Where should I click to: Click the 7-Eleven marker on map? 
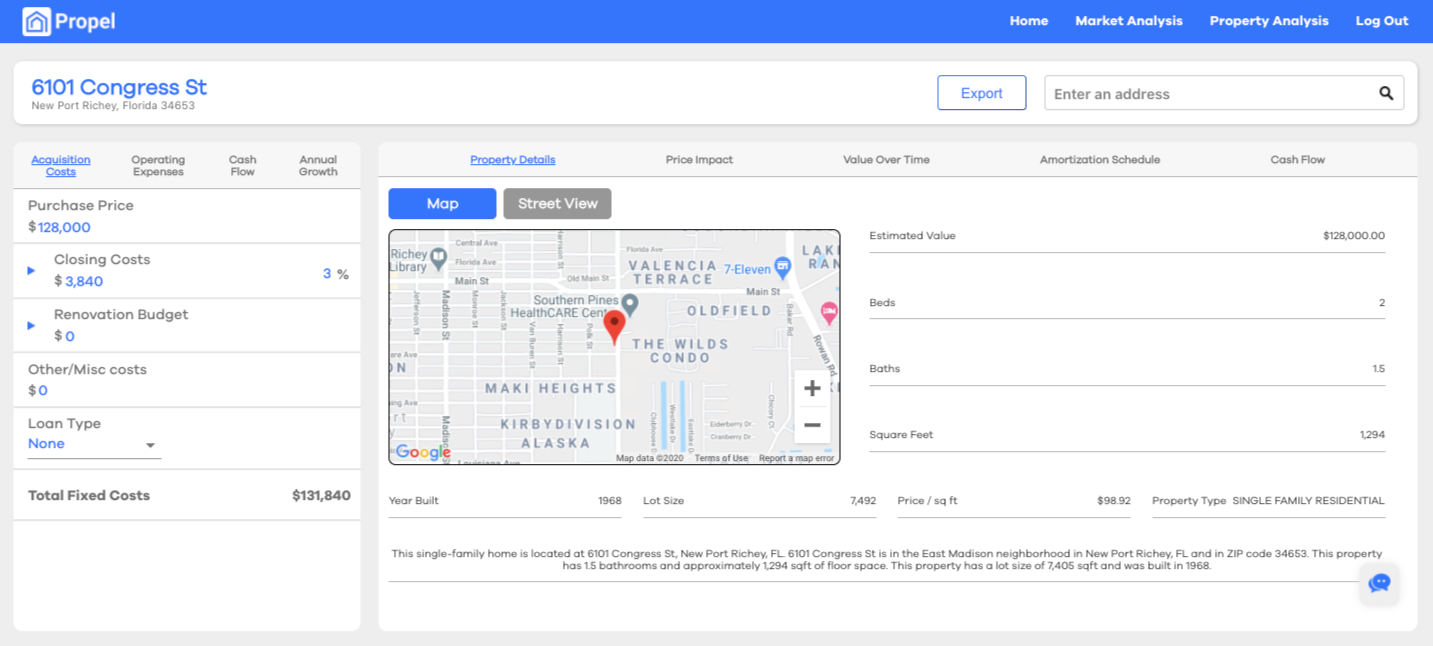click(x=783, y=267)
